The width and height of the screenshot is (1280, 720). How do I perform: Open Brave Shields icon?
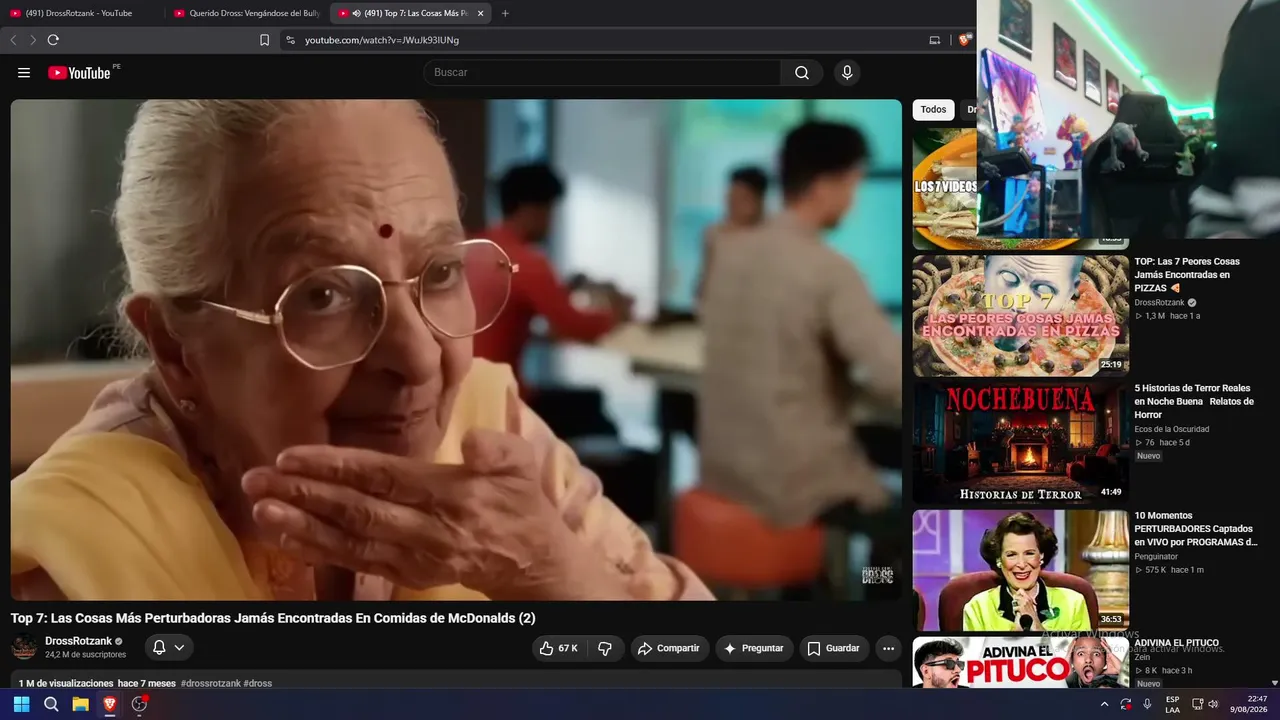[x=964, y=40]
